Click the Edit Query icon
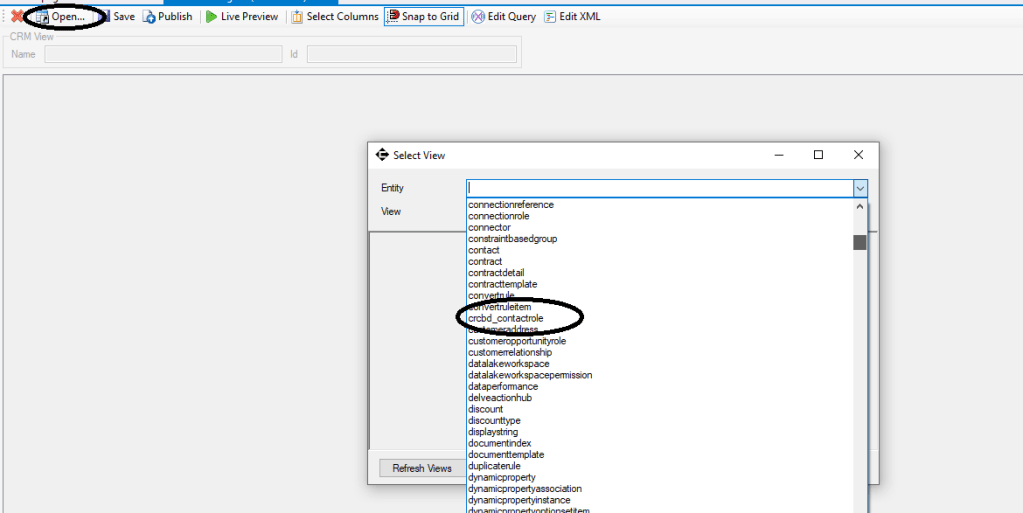The height and width of the screenshot is (513, 1023). tap(478, 17)
